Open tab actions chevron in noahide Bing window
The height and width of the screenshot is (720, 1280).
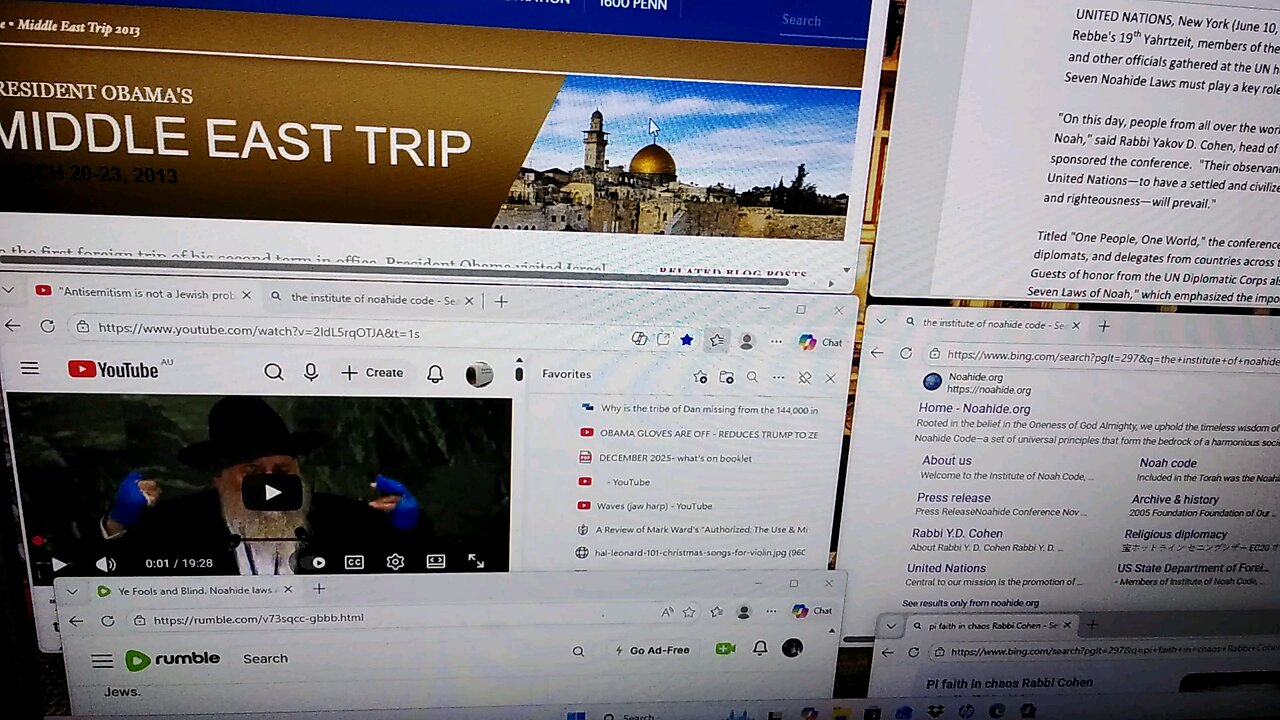pyautogui.click(x=880, y=320)
